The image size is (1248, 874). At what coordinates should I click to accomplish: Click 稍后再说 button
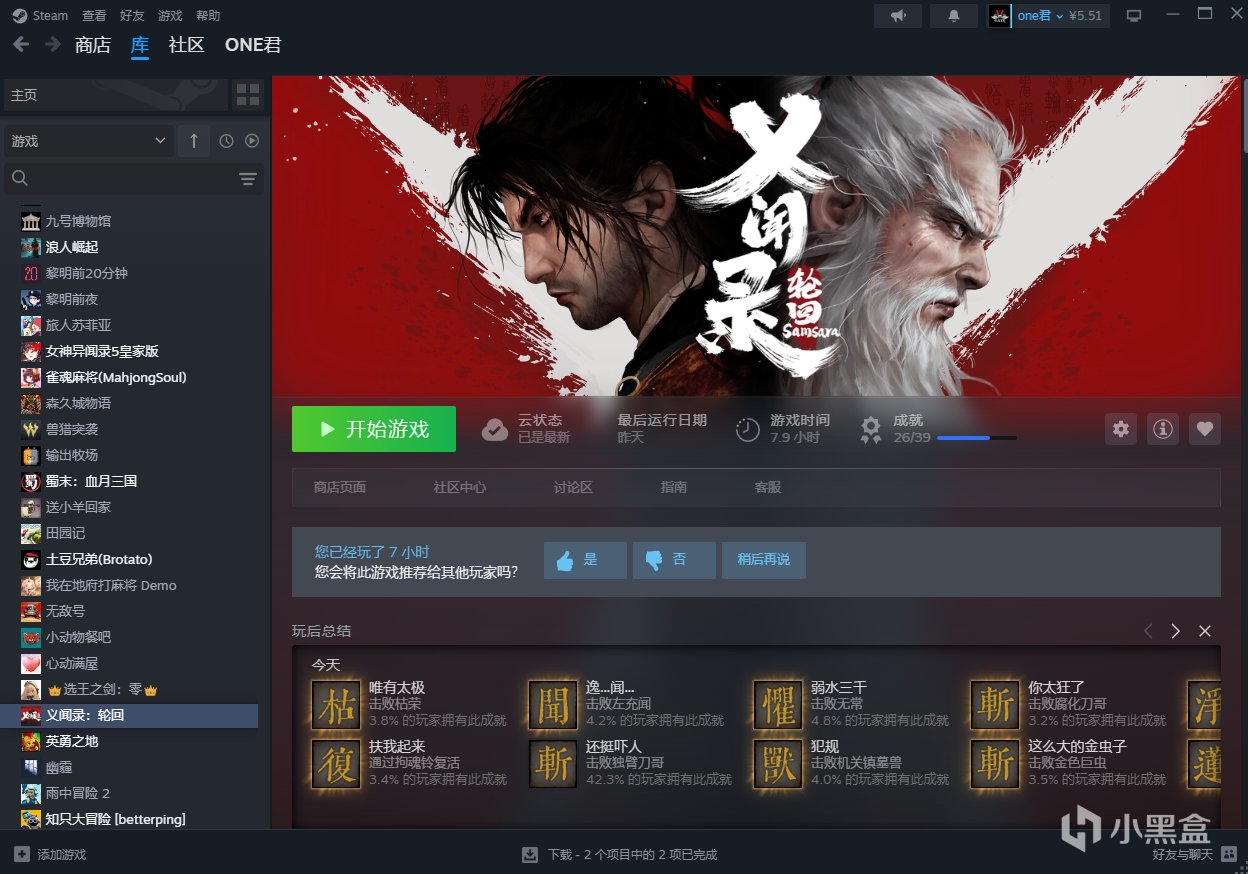(x=763, y=560)
